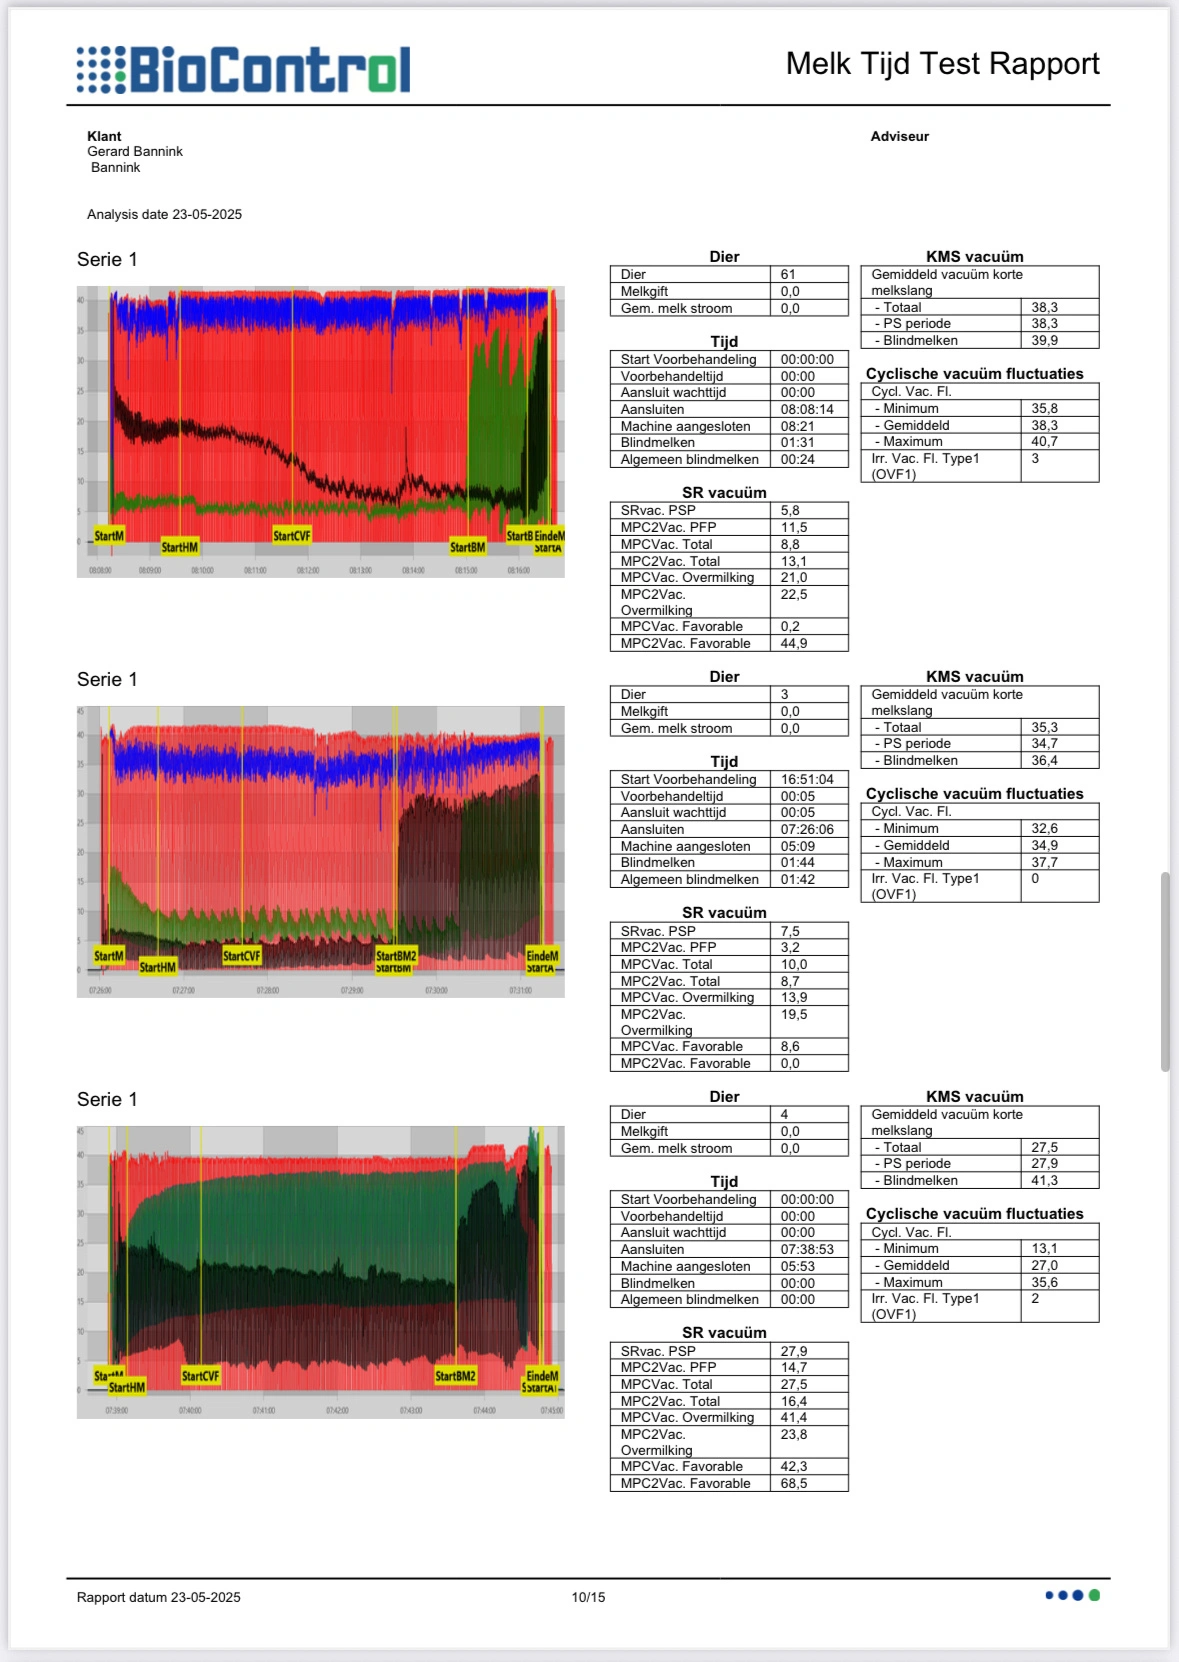
Task: Click StartCVF marker in Dier 61 chart
Action: pyautogui.click(x=292, y=536)
